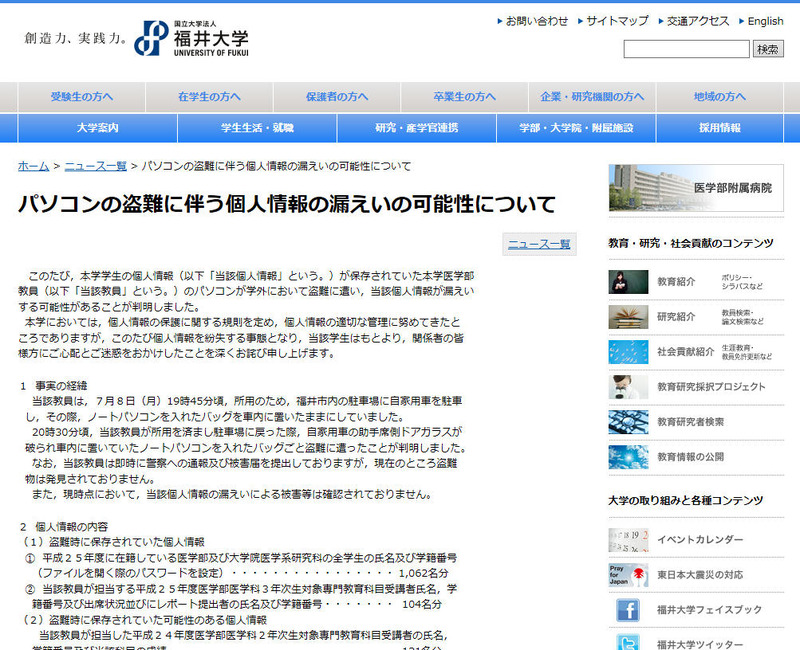Open the 学生生活・就職 menu item
800x650 pixels.
point(257,128)
